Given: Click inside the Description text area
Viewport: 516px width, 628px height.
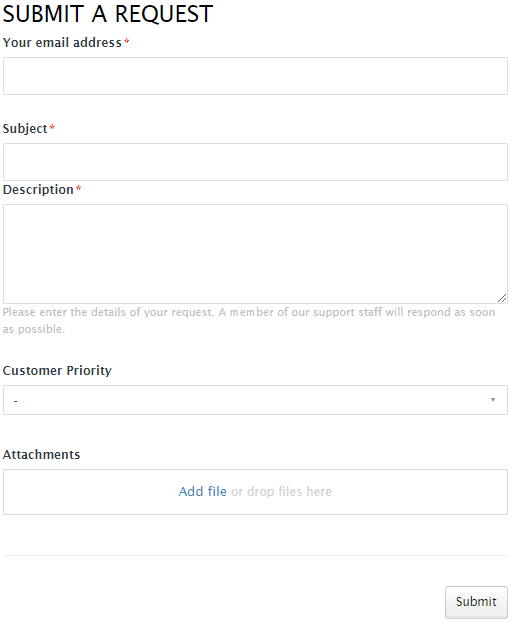Looking at the screenshot, I should [x=255, y=254].
